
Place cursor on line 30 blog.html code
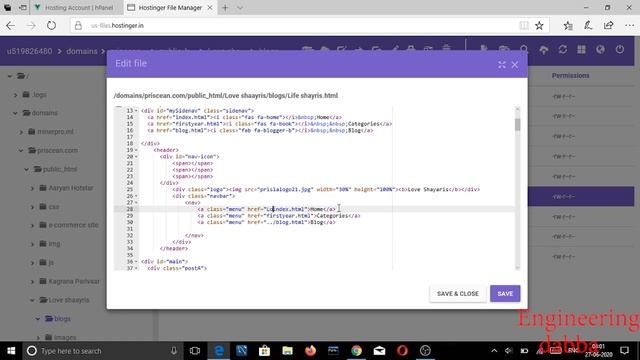pyautogui.click(x=266, y=222)
